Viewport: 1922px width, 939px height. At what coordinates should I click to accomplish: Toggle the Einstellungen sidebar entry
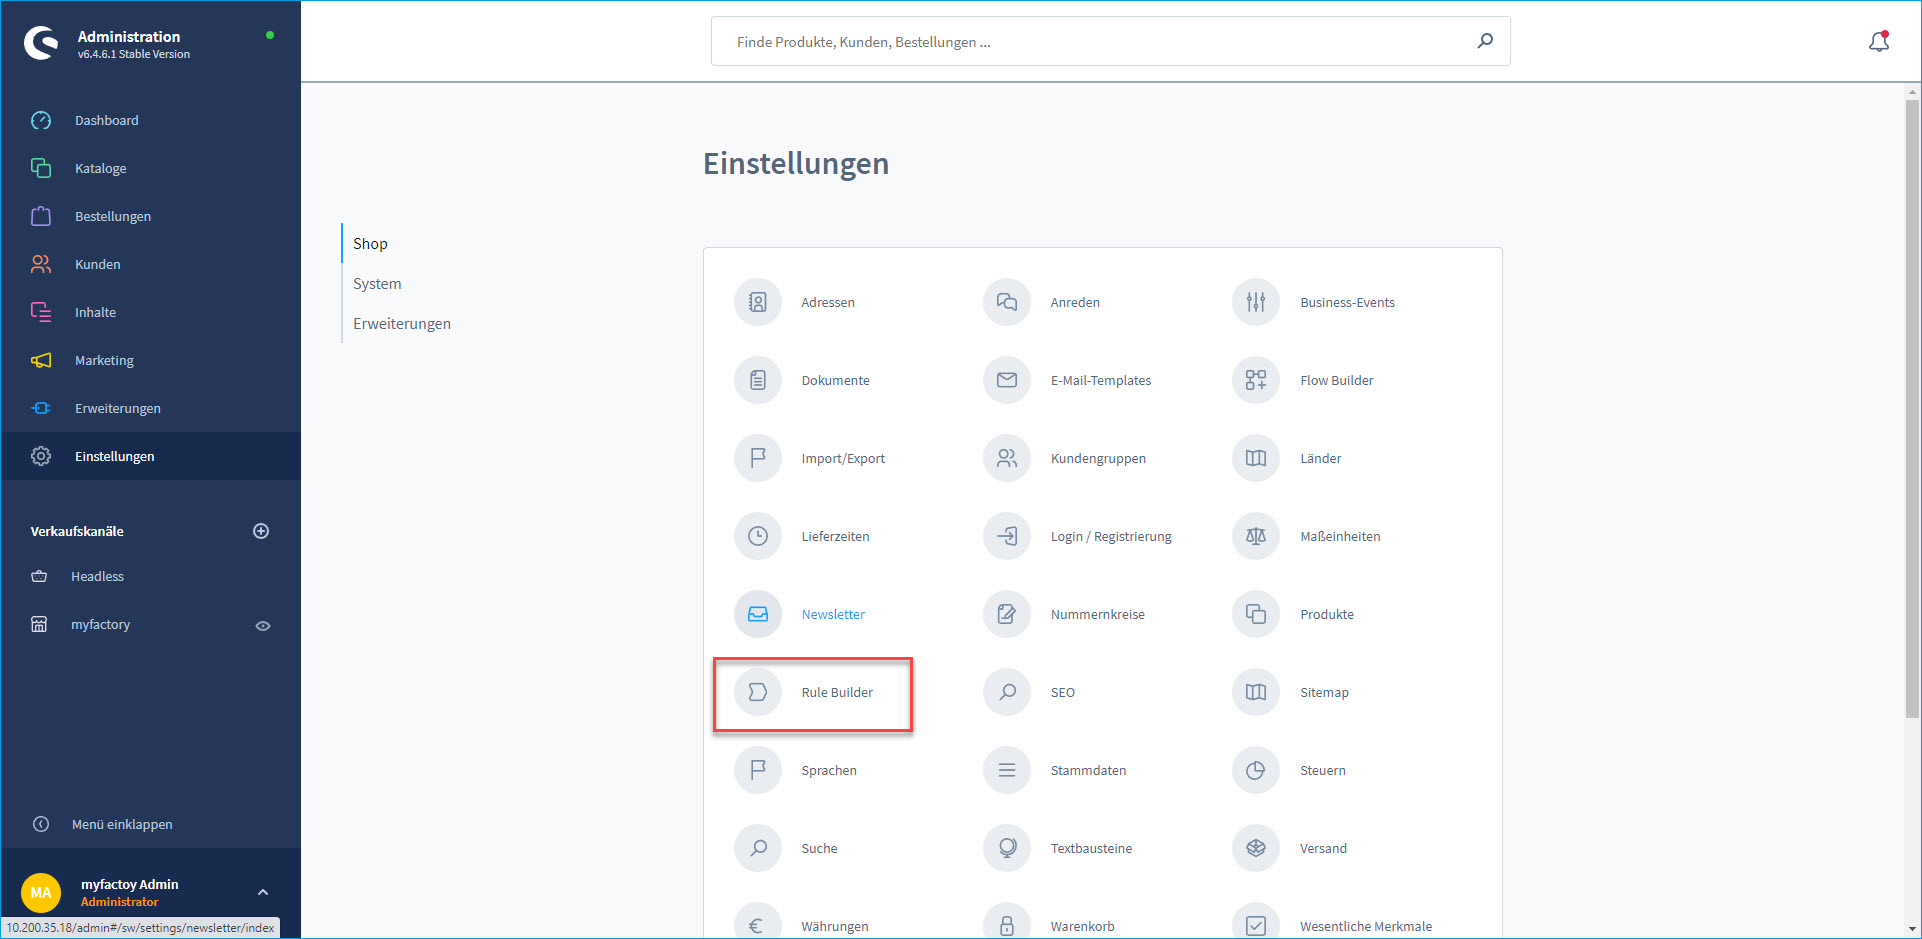(115, 456)
